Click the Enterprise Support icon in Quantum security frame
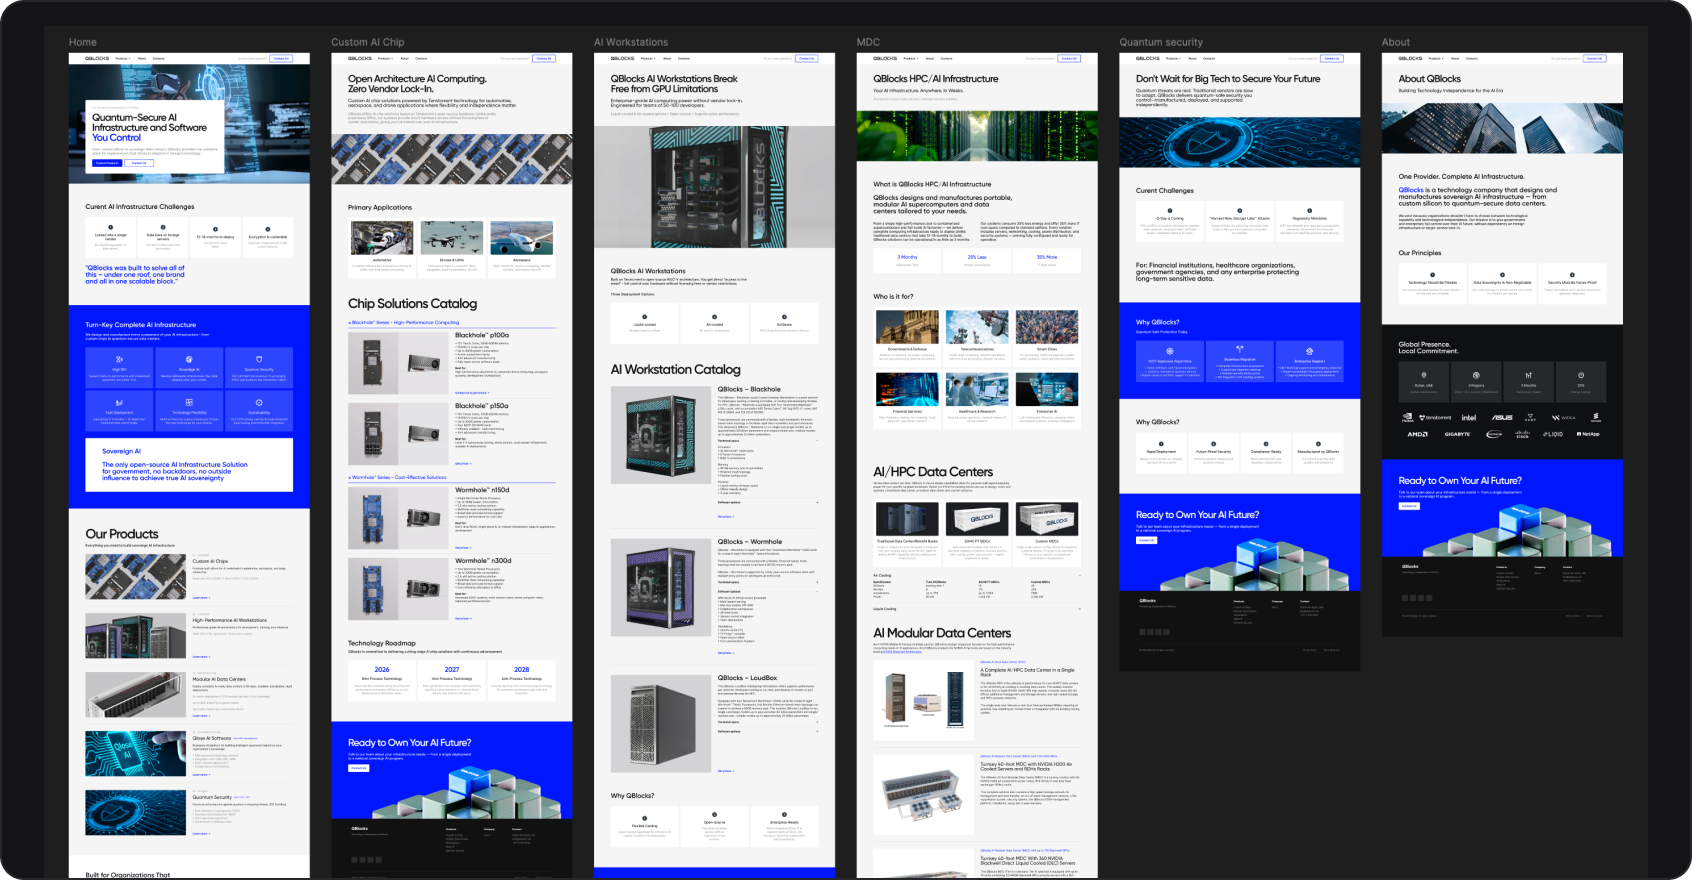Viewport: 1692px width, 880px height. tap(1310, 351)
